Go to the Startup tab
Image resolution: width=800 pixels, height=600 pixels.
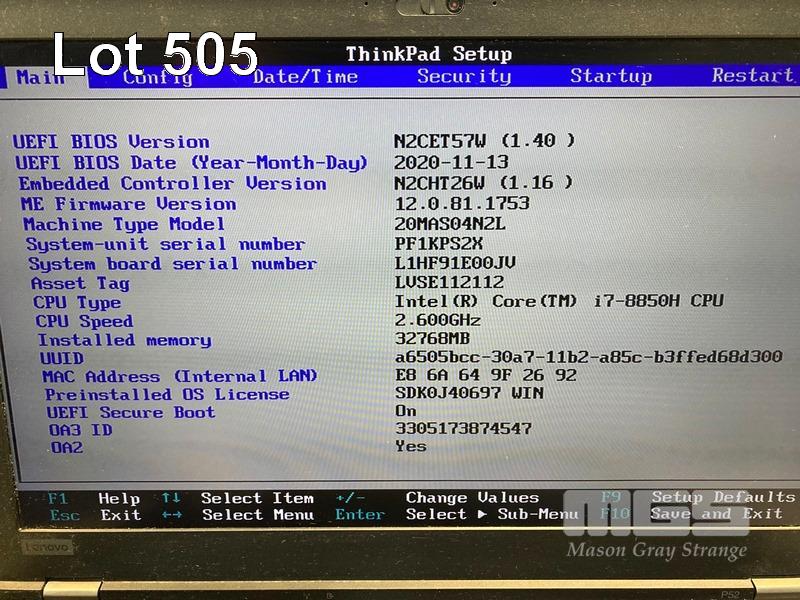coord(610,76)
